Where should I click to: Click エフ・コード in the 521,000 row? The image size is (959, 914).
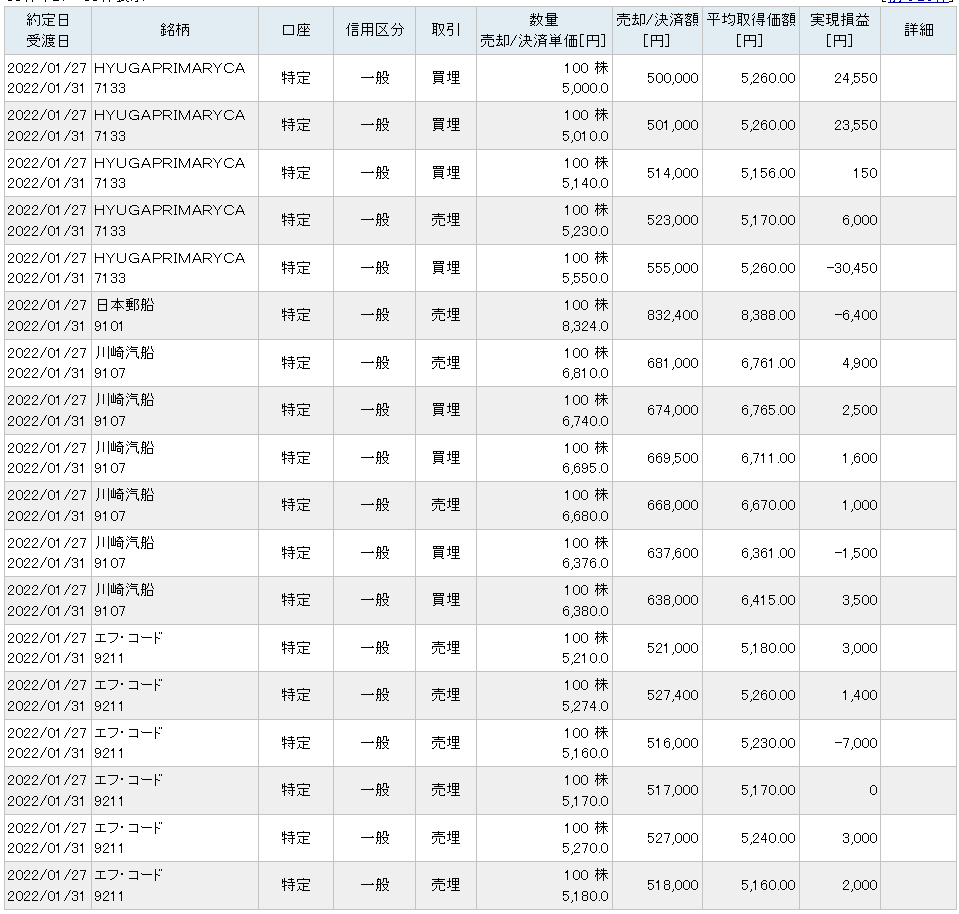coord(128,637)
